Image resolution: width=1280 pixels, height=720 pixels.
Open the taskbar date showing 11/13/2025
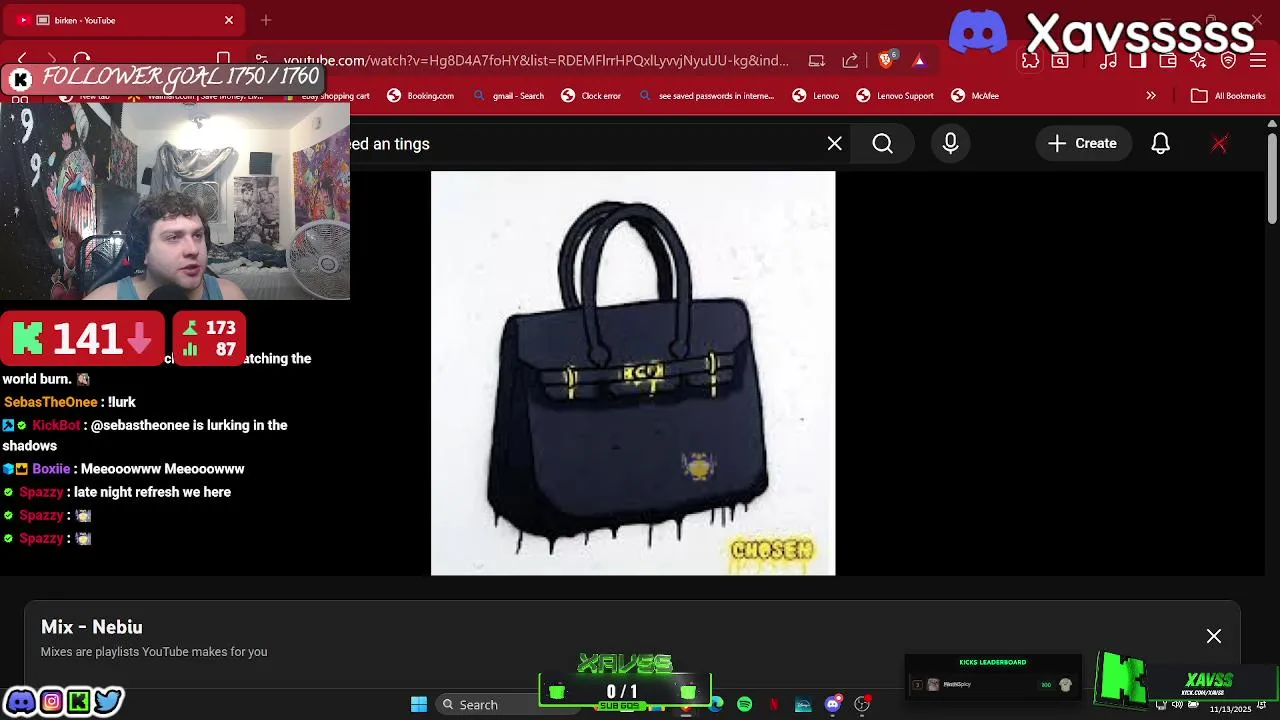click(x=1230, y=709)
